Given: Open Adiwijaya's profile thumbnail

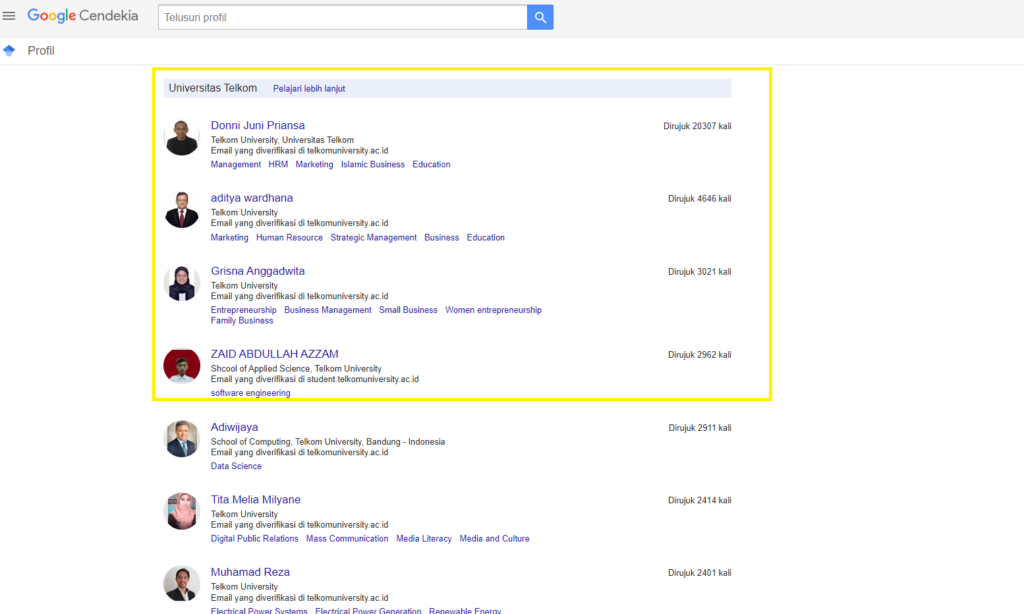Looking at the screenshot, I should tap(182, 439).
